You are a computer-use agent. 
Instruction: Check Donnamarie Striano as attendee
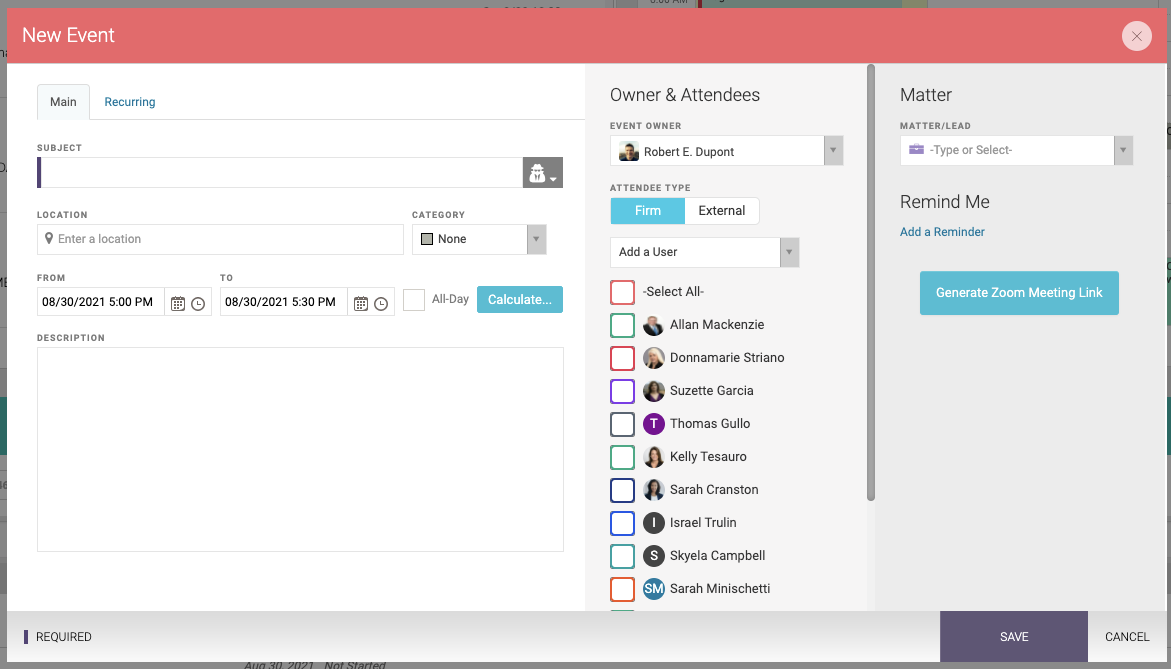[622, 358]
